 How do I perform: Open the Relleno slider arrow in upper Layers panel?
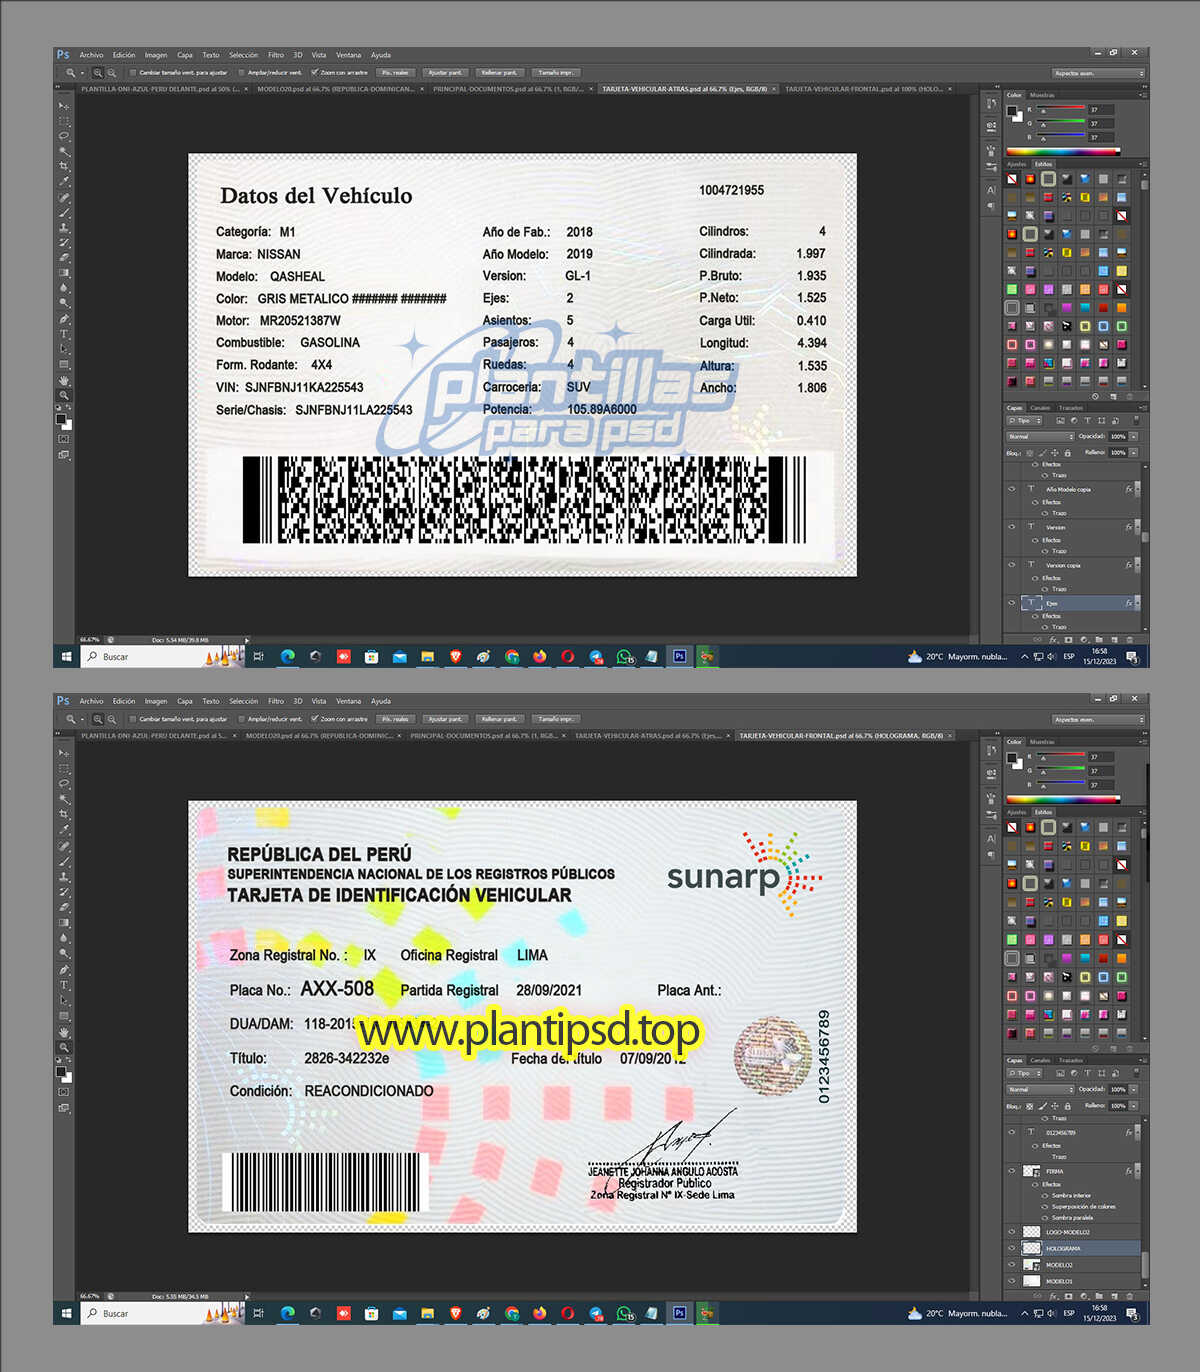(x=1134, y=453)
